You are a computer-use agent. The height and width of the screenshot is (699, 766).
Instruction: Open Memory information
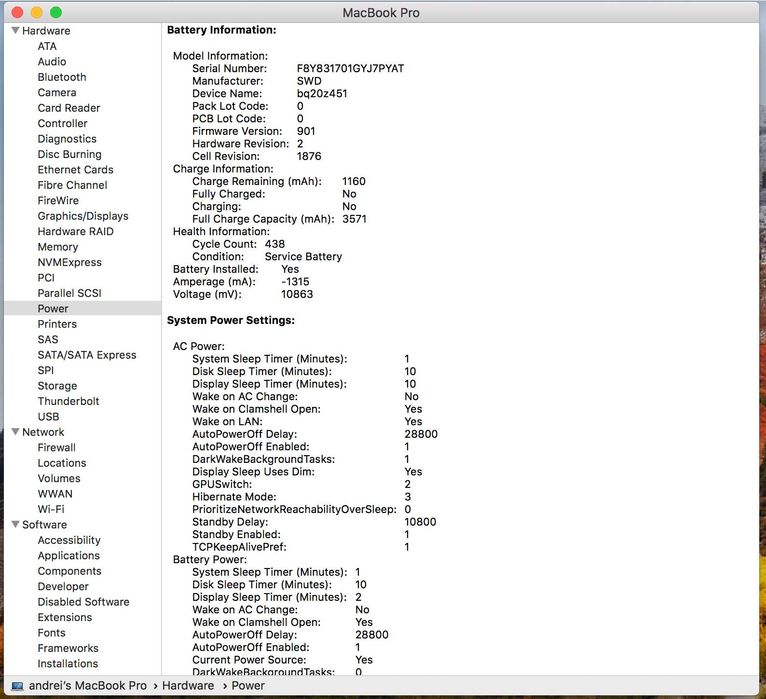58,247
